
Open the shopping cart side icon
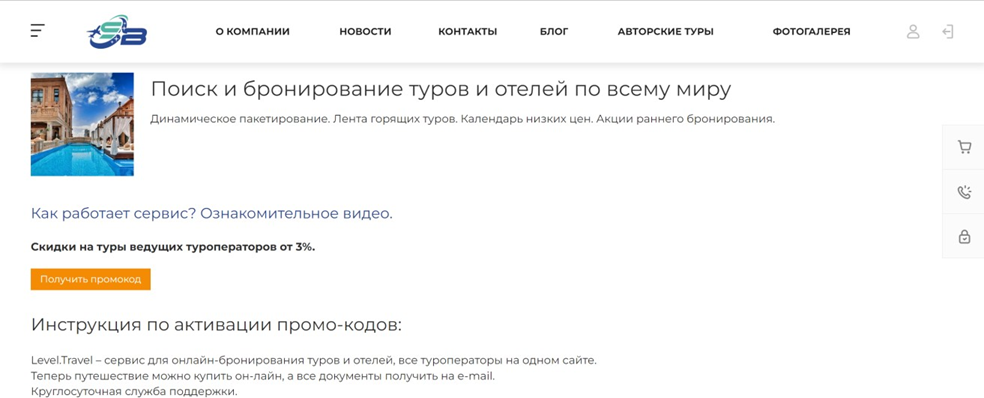[964, 148]
